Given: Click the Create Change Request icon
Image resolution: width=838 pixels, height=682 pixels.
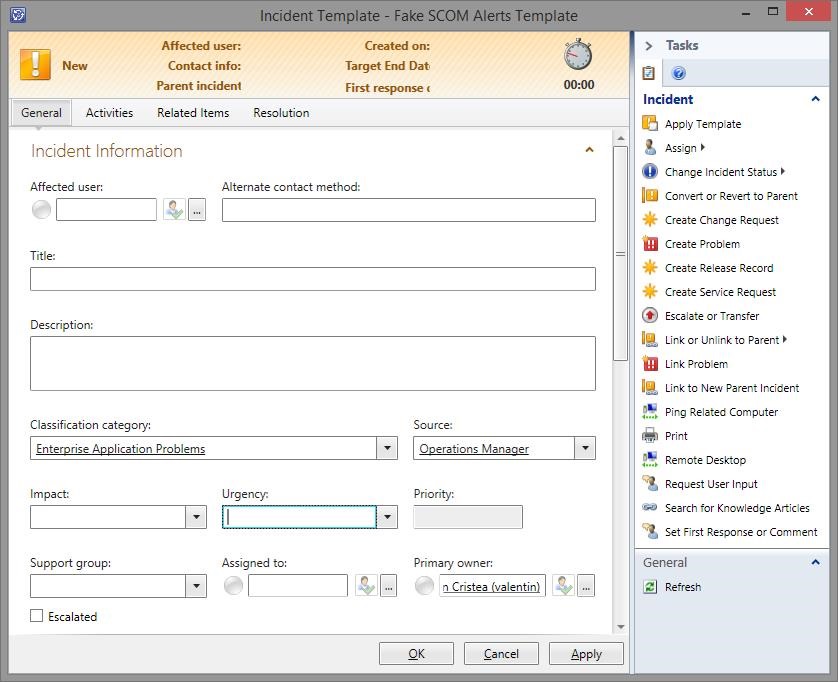Looking at the screenshot, I should (650, 220).
